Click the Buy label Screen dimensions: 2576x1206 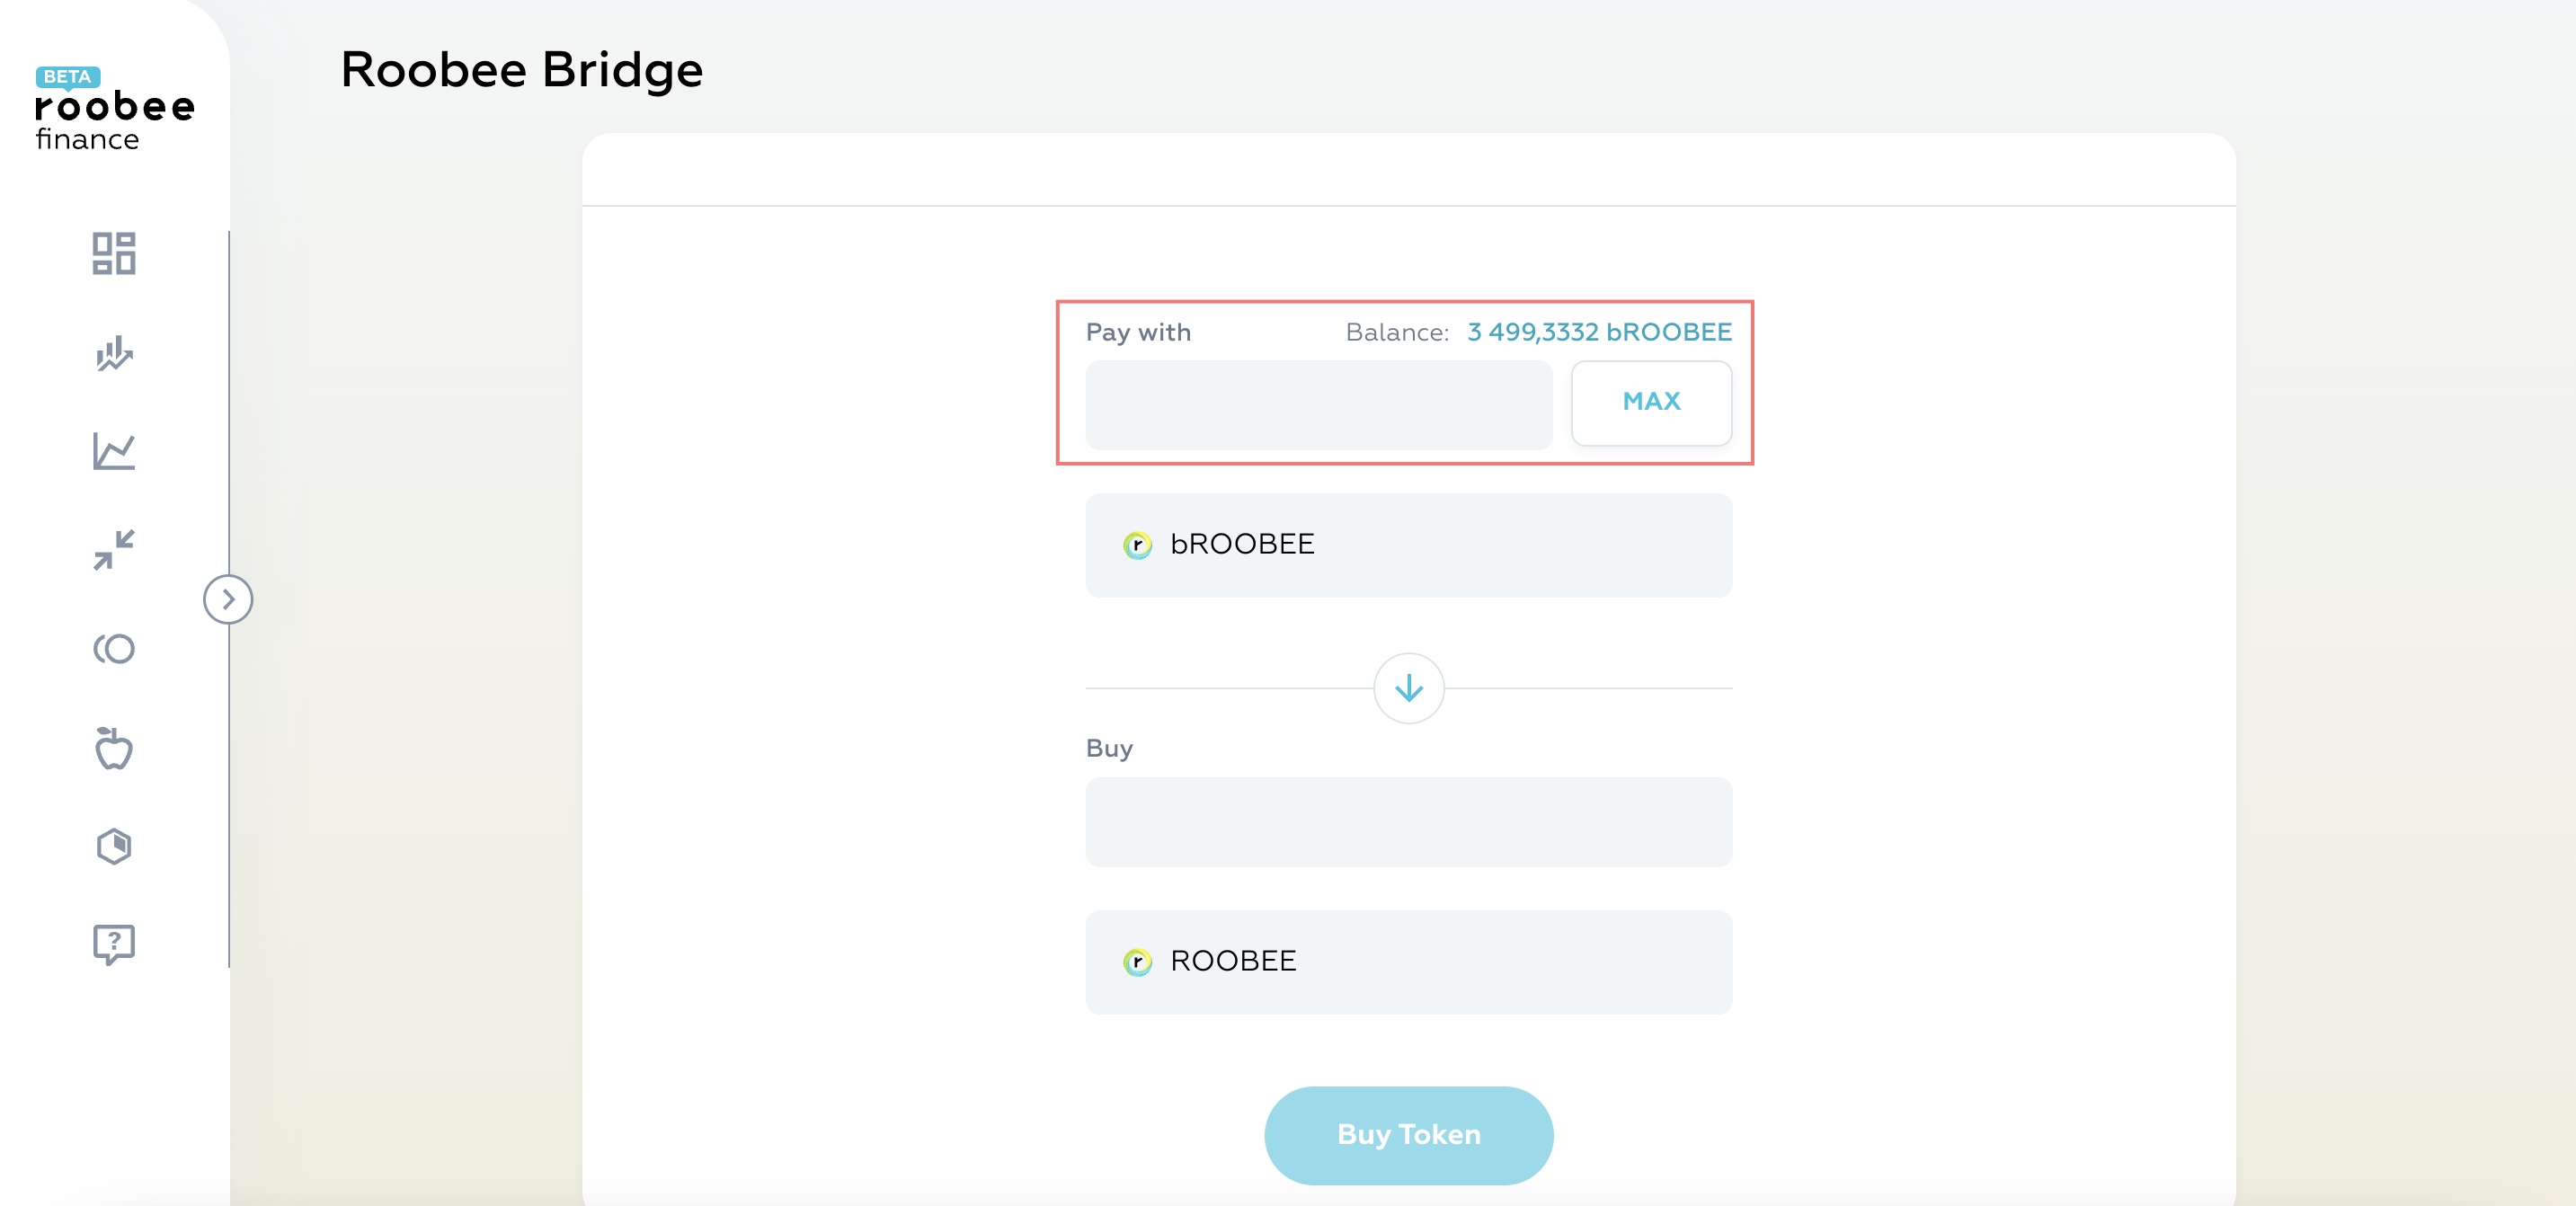1109,748
